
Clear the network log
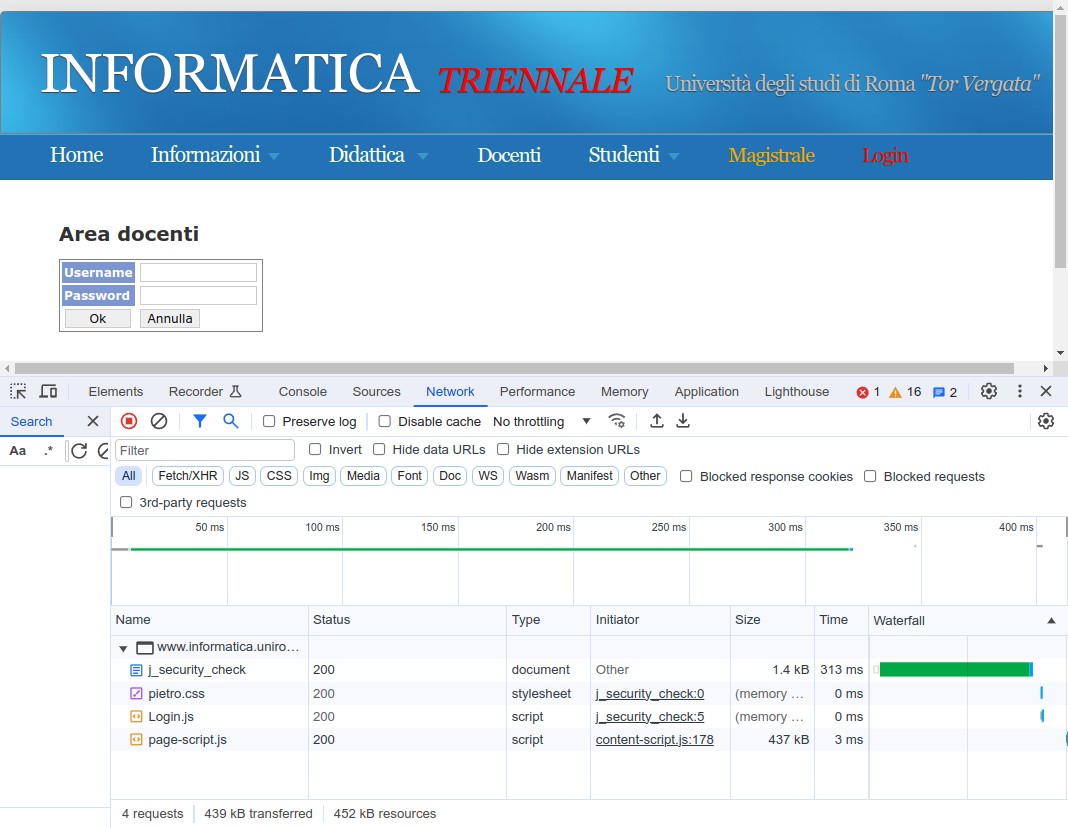point(159,421)
